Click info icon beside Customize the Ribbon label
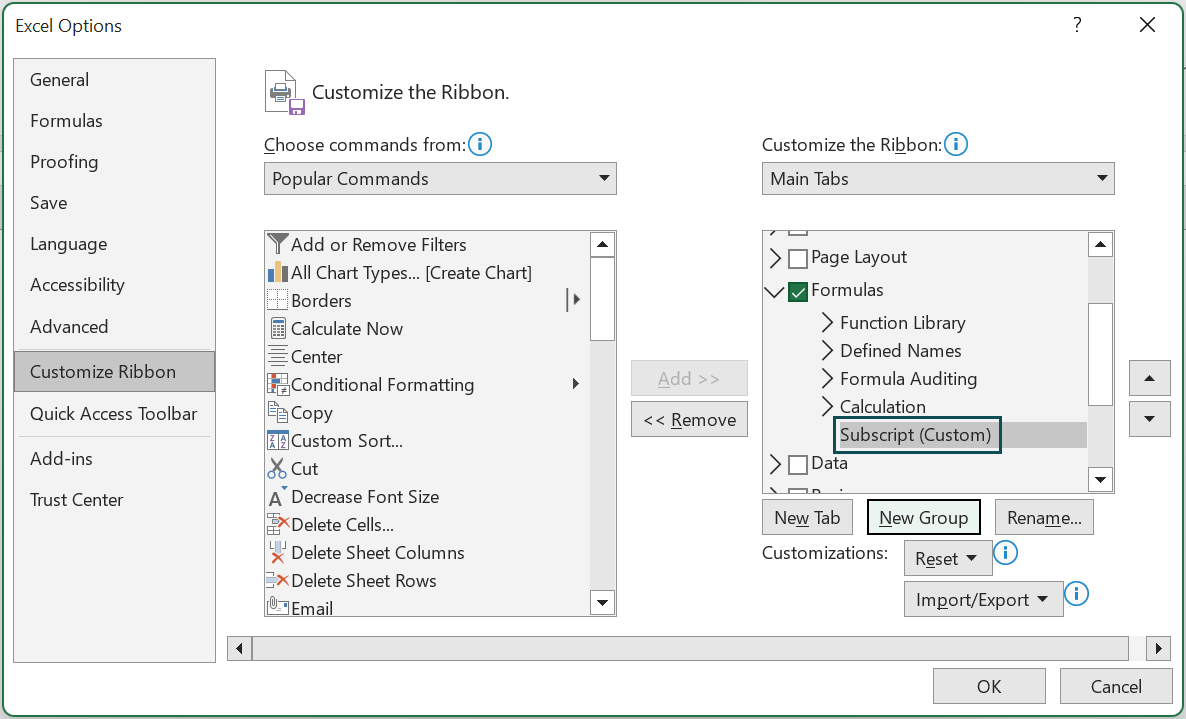This screenshot has height=719, width=1186. (956, 144)
